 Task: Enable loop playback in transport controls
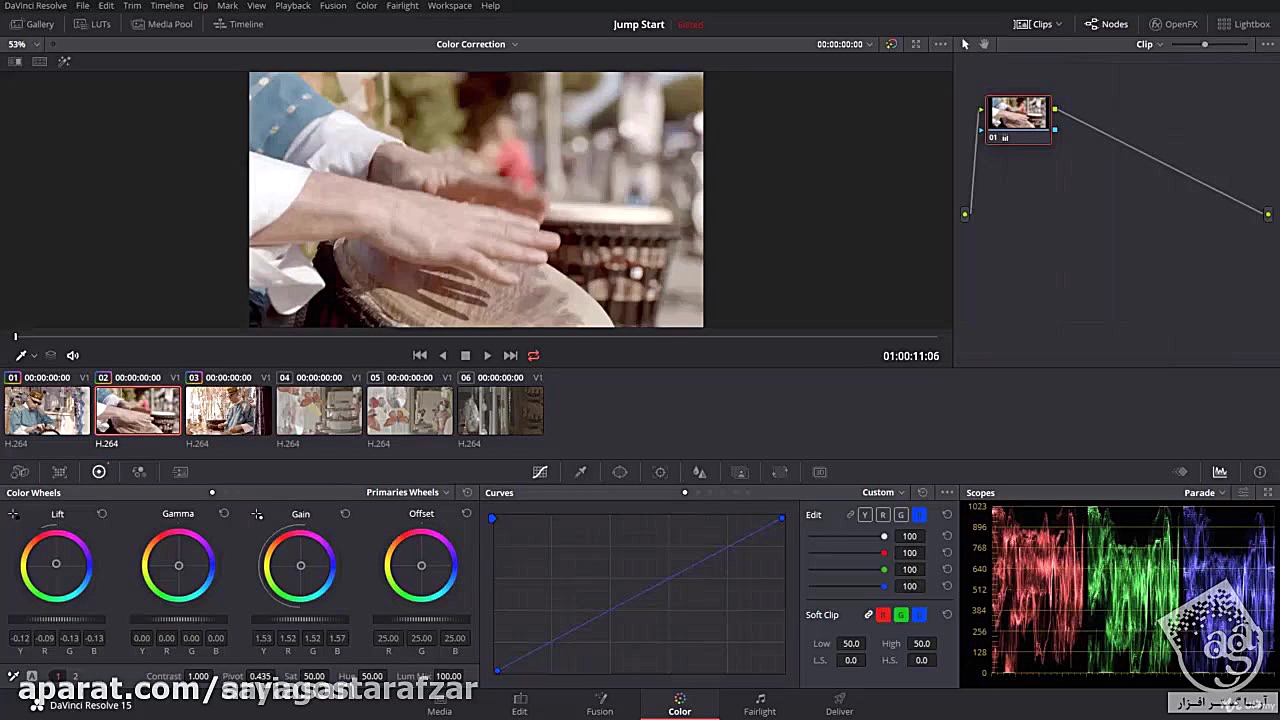[x=533, y=355]
